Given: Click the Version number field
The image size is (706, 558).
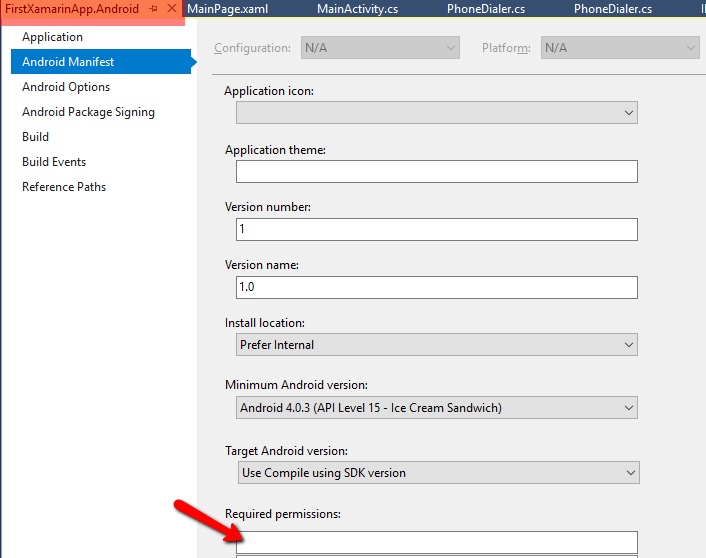Looking at the screenshot, I should 437,229.
